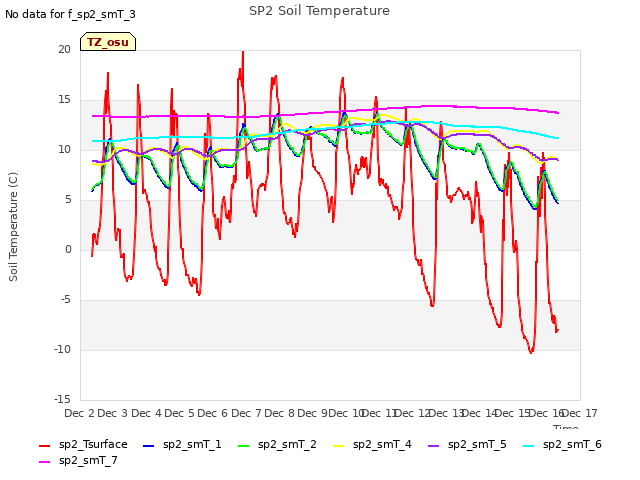Select the sp2_smT_6 legend entry
Image resolution: width=640 pixels, height=480 pixels.
click(562, 444)
